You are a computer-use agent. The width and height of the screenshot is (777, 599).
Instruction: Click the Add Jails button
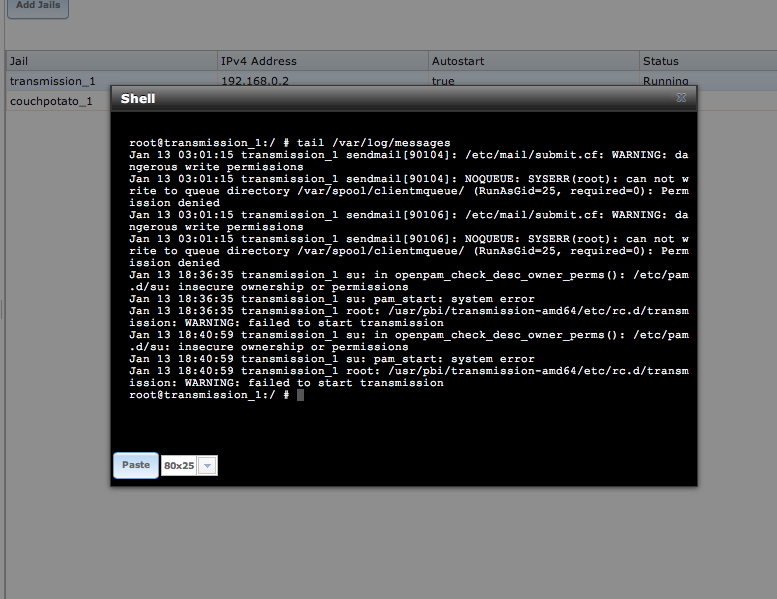(x=38, y=6)
